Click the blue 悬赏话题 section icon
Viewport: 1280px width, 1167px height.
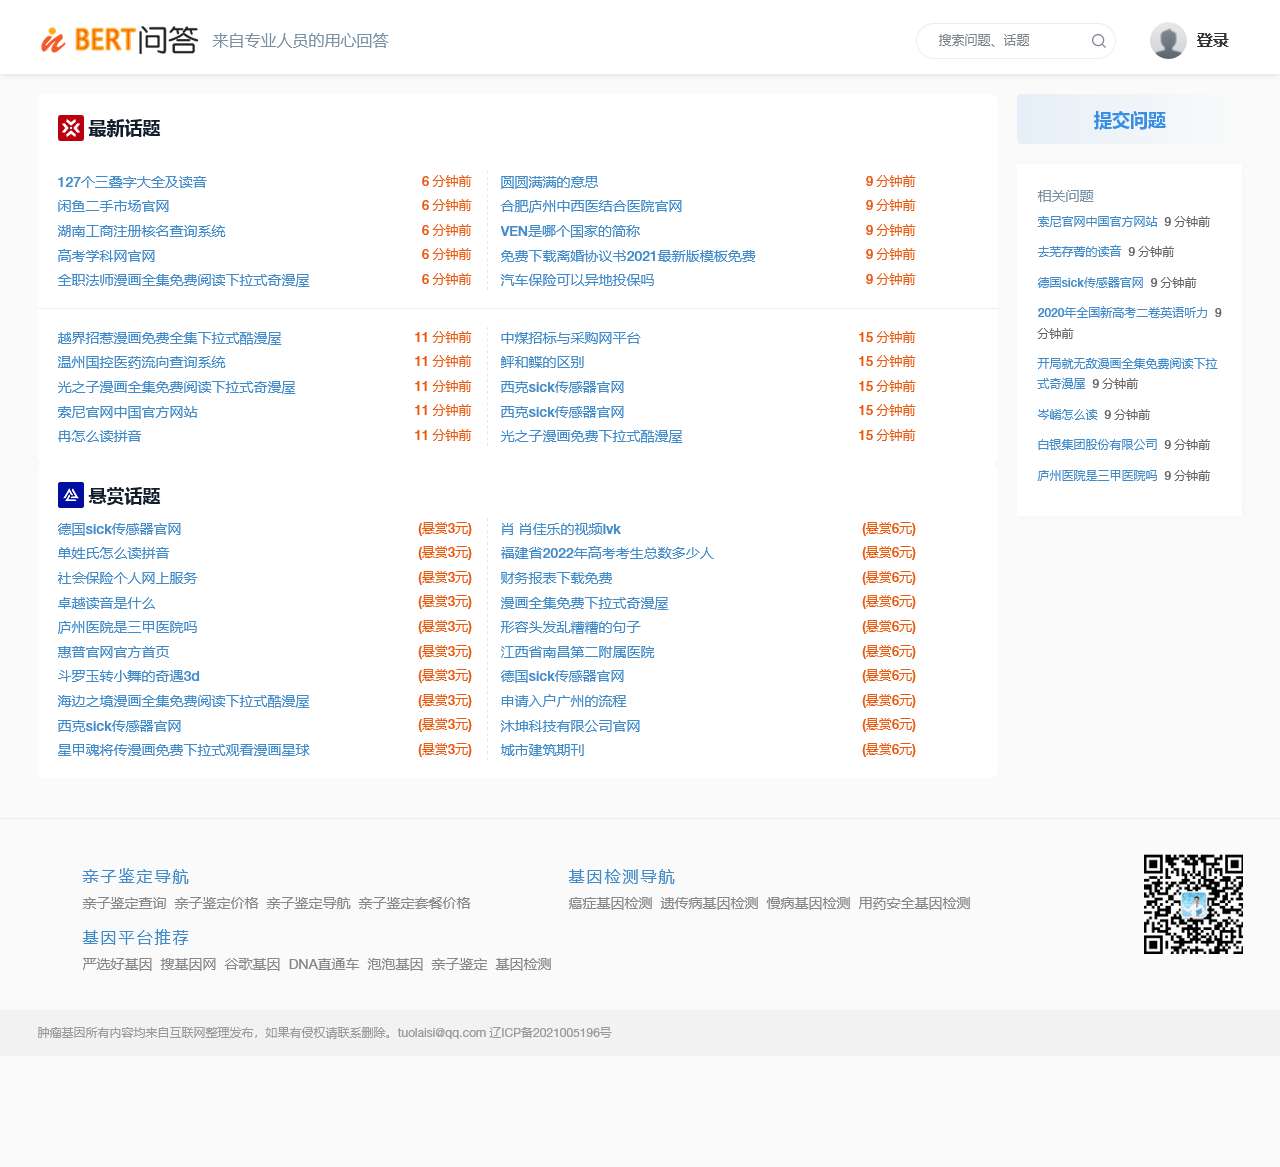(x=70, y=495)
